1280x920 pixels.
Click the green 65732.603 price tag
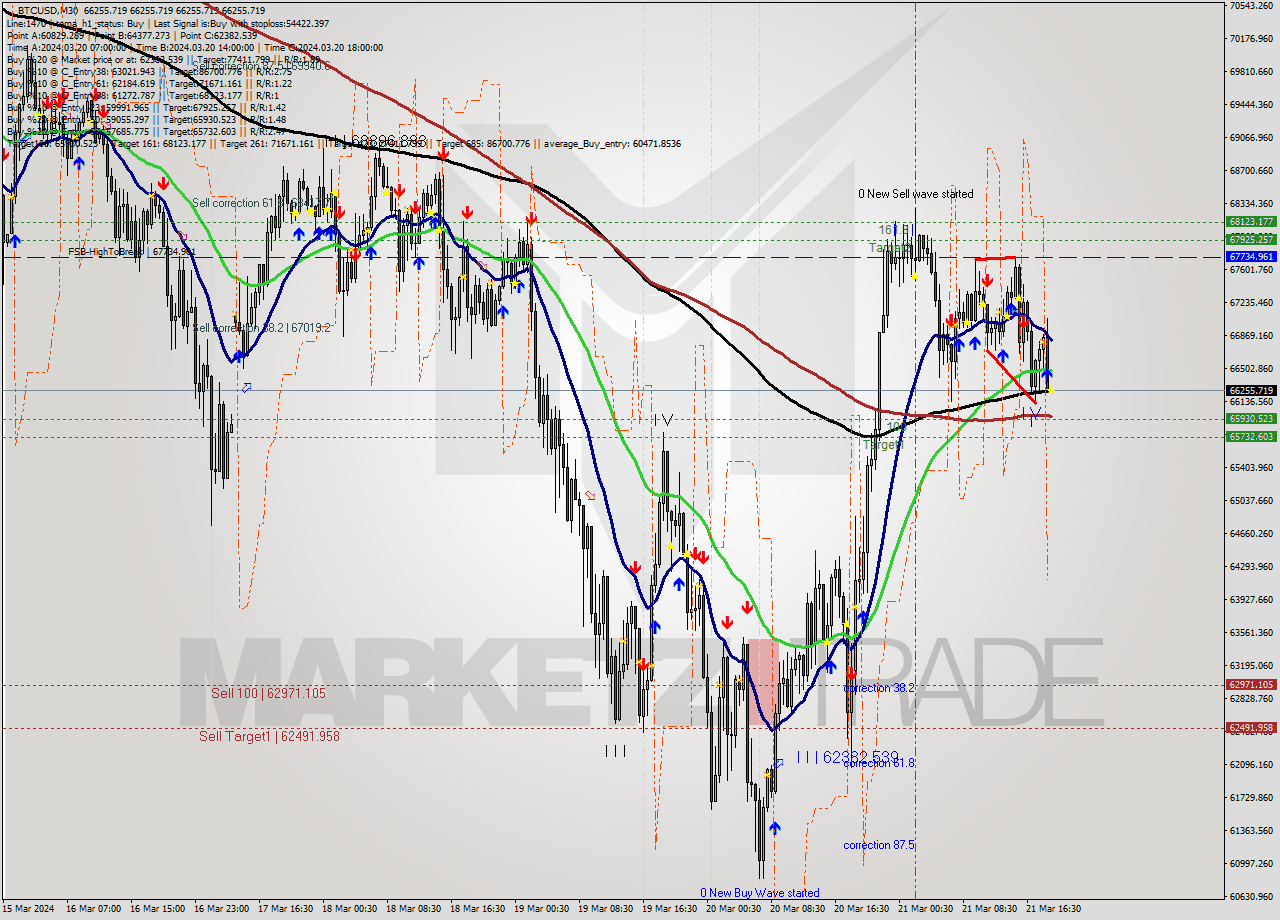1250,436
